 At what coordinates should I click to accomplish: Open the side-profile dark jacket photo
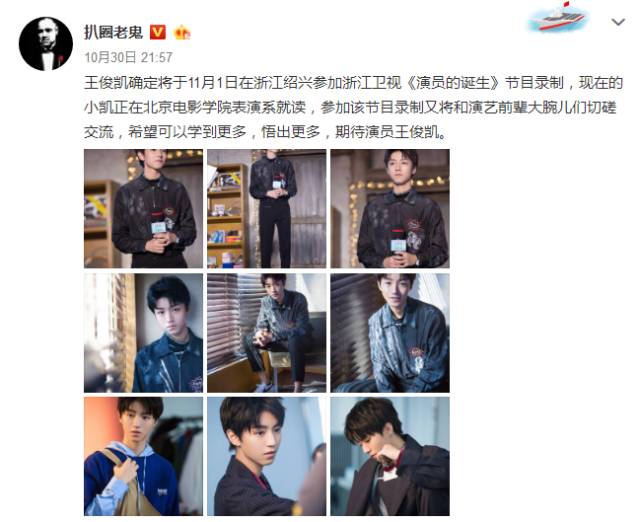coord(267,457)
